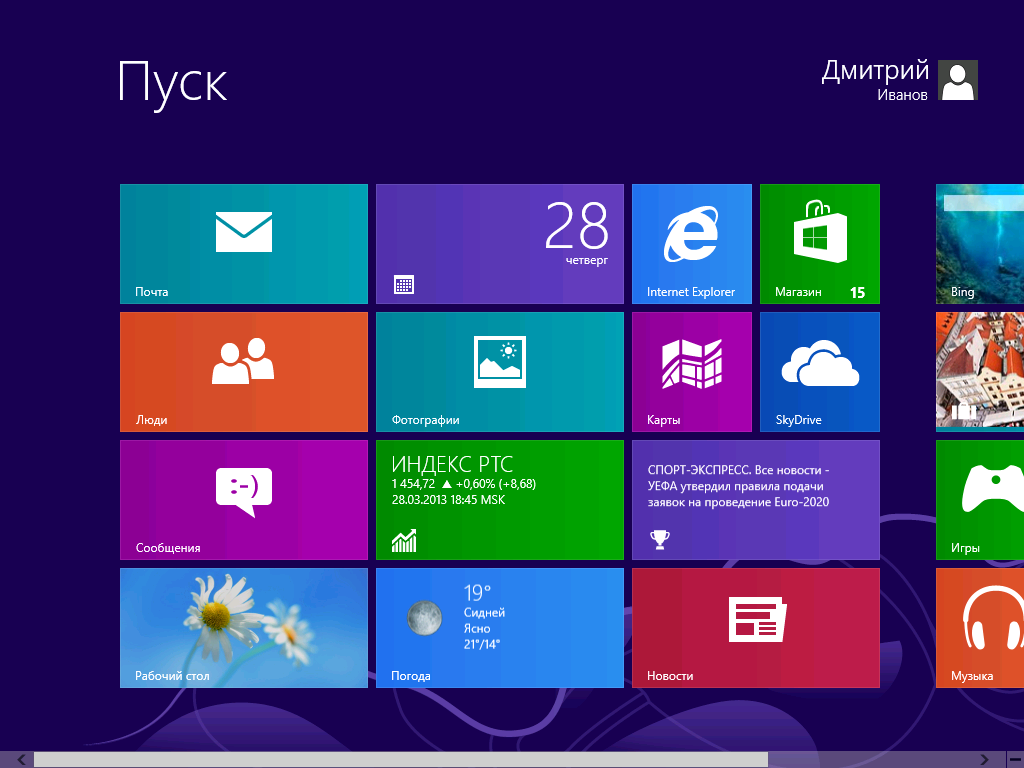Open the Новости news tile
Screen dimensions: 1024x768
tap(756, 628)
